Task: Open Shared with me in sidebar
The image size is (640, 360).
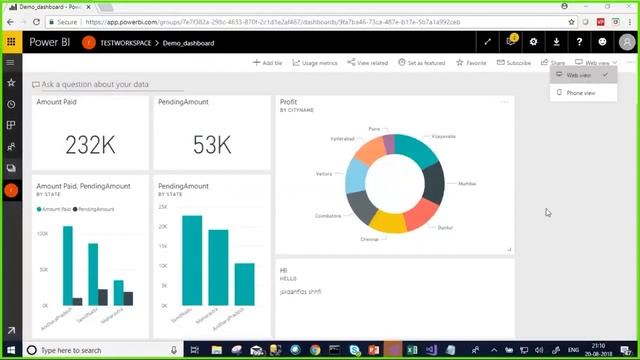Action: [11, 147]
